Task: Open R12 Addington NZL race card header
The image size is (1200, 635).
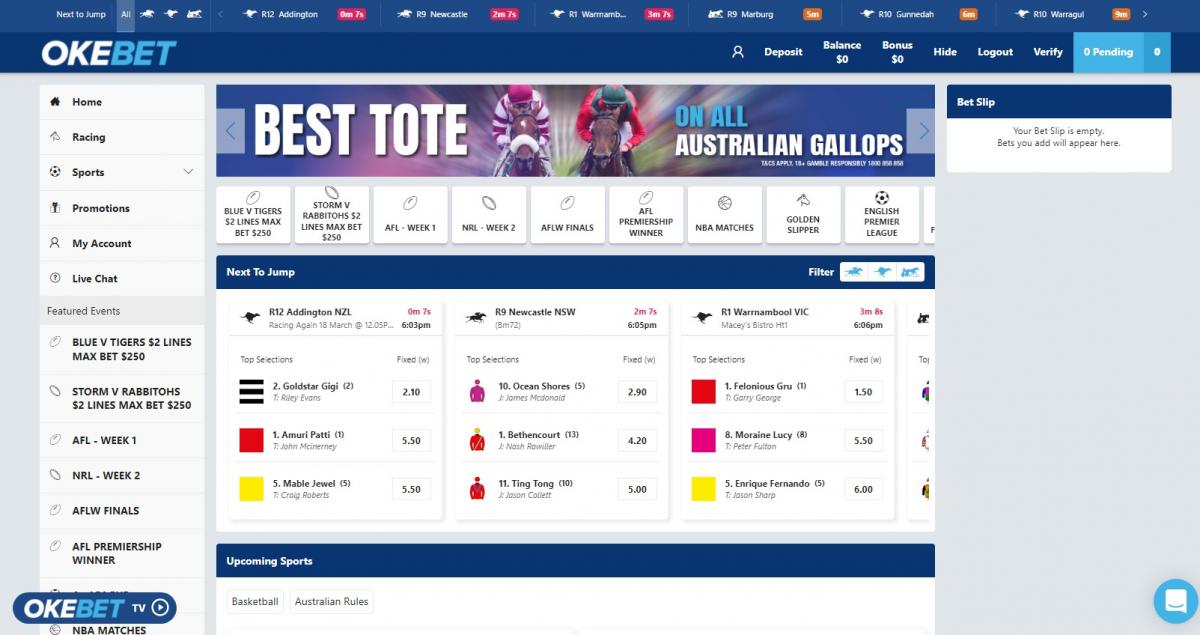Action: coord(336,318)
